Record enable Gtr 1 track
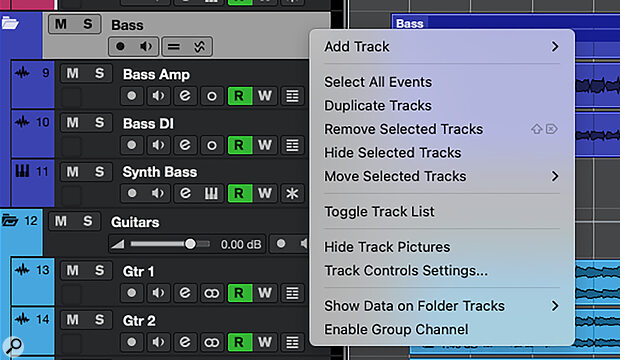Image resolution: width=620 pixels, height=360 pixels. click(x=132, y=293)
